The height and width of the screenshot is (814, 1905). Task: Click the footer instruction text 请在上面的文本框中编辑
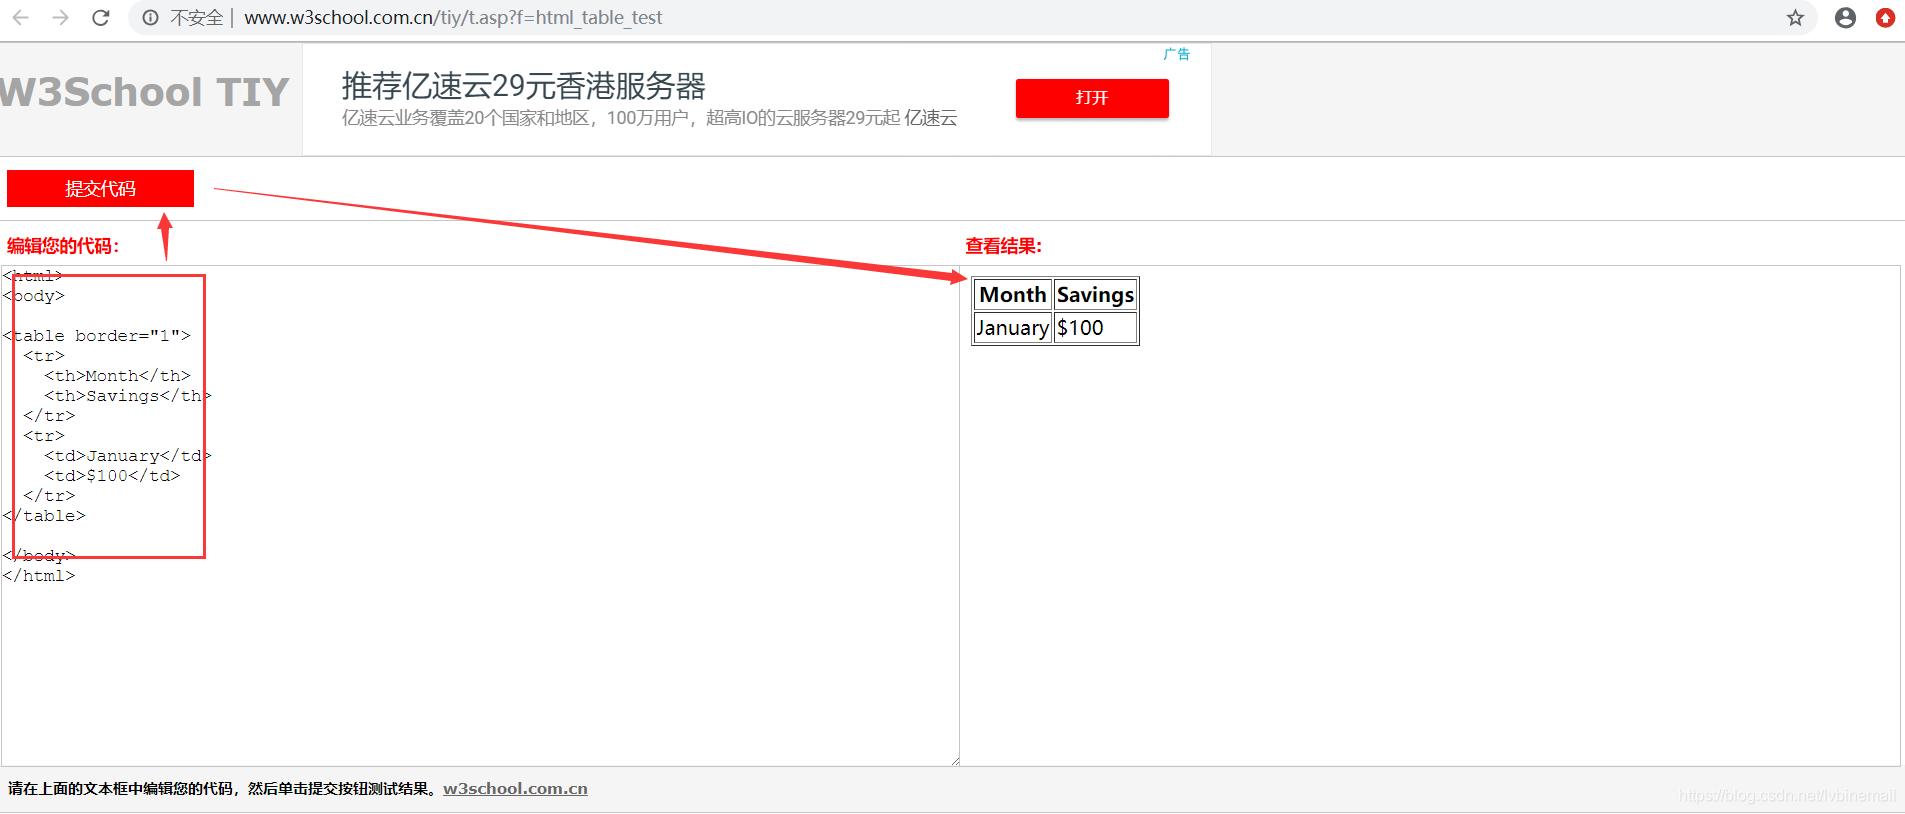(x=223, y=789)
